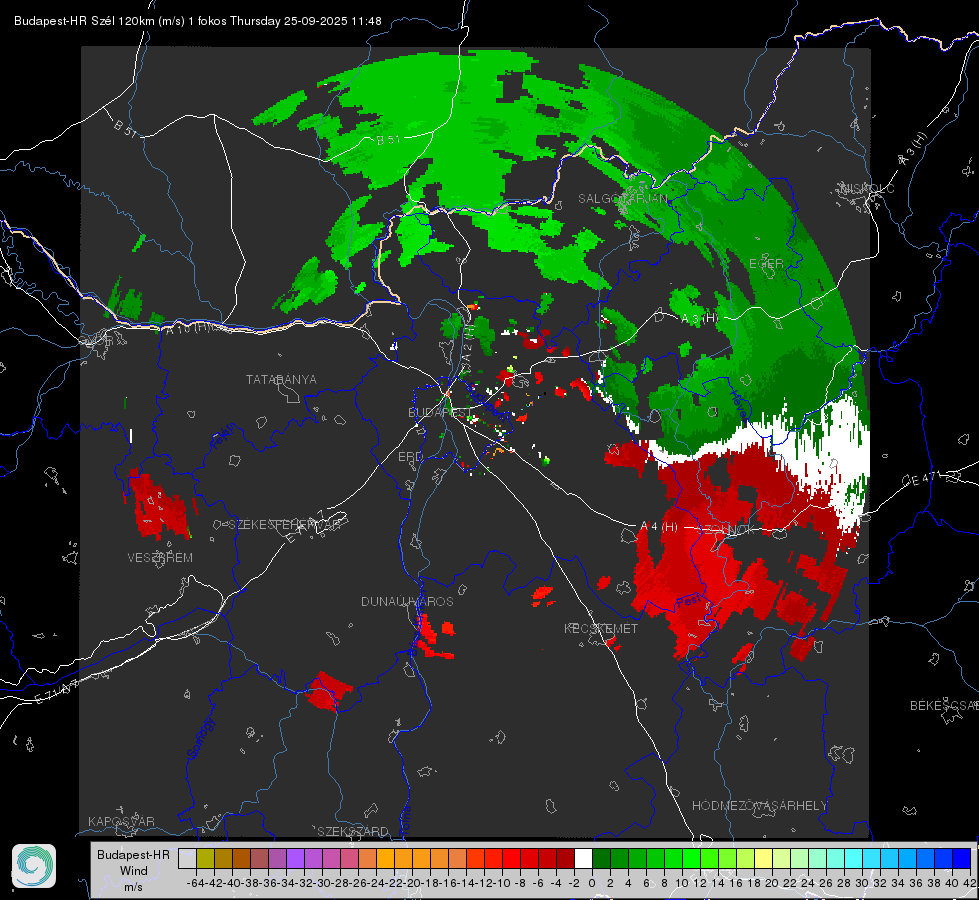Click the KECSKEMET city label

pyautogui.click(x=601, y=628)
